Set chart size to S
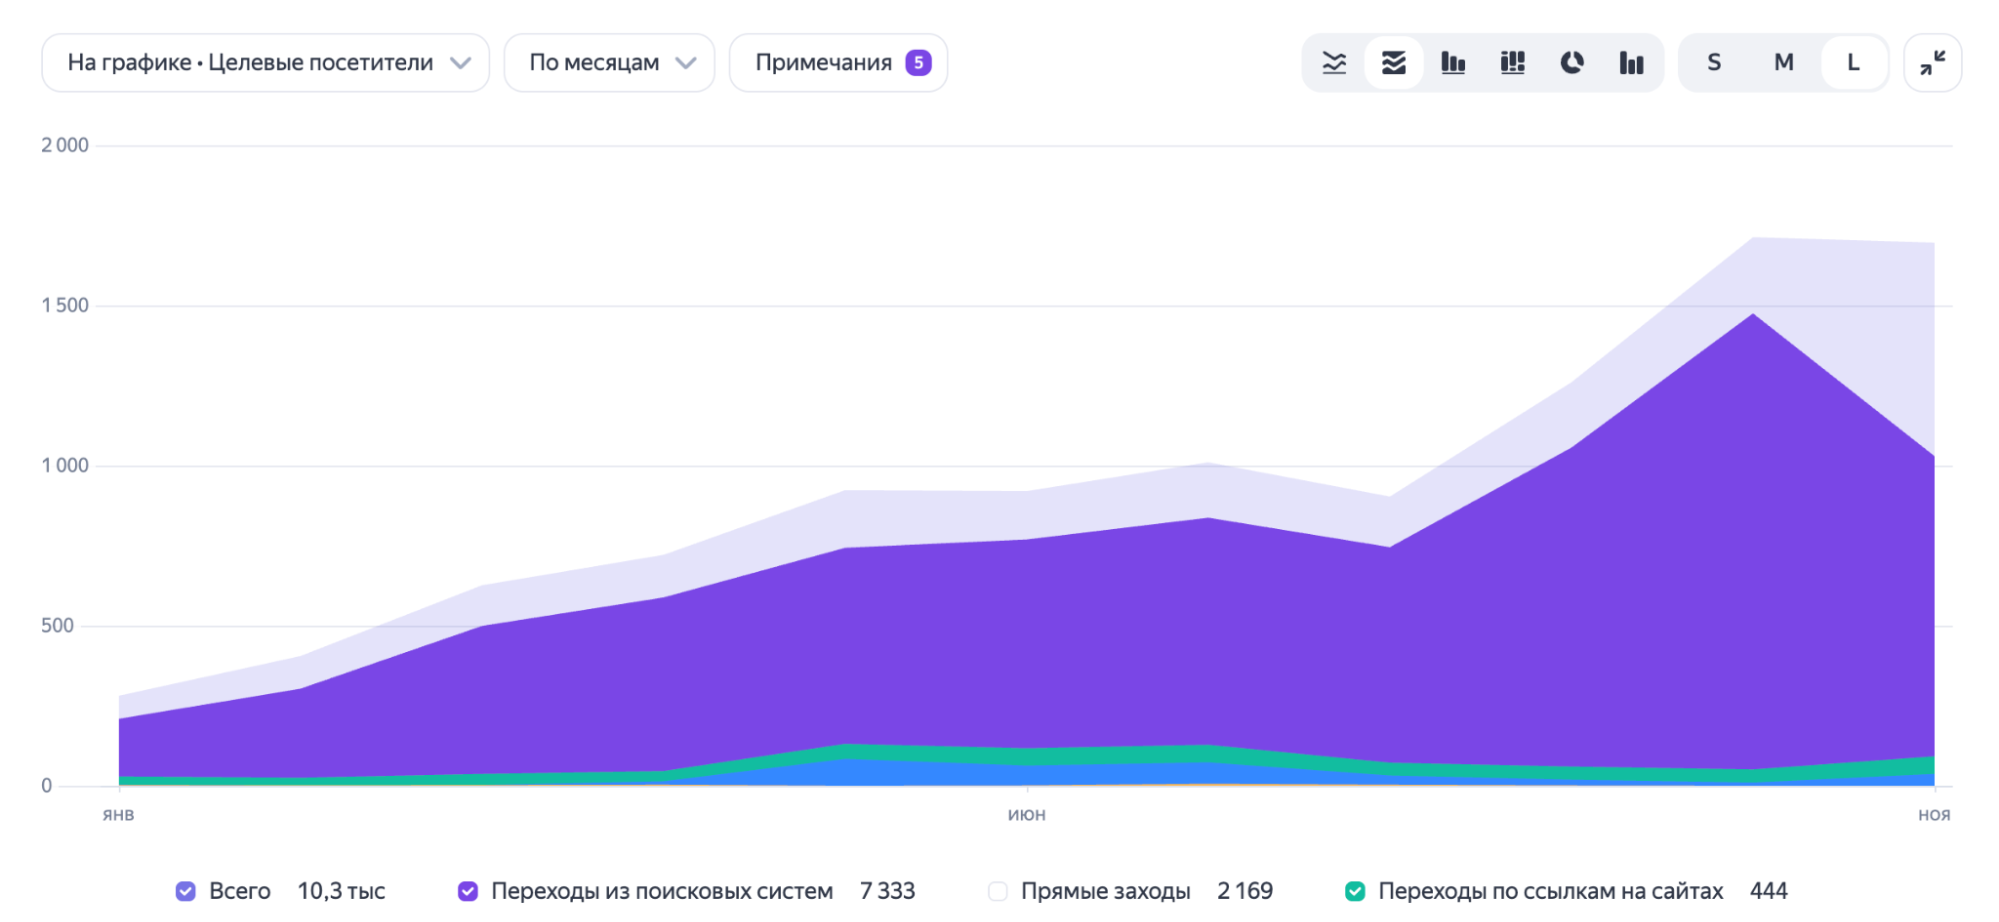Viewport: 1999px width, 922px height. [1714, 63]
